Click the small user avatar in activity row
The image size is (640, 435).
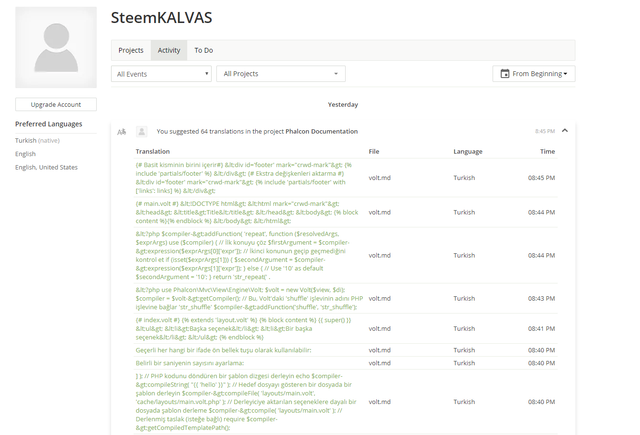point(142,131)
